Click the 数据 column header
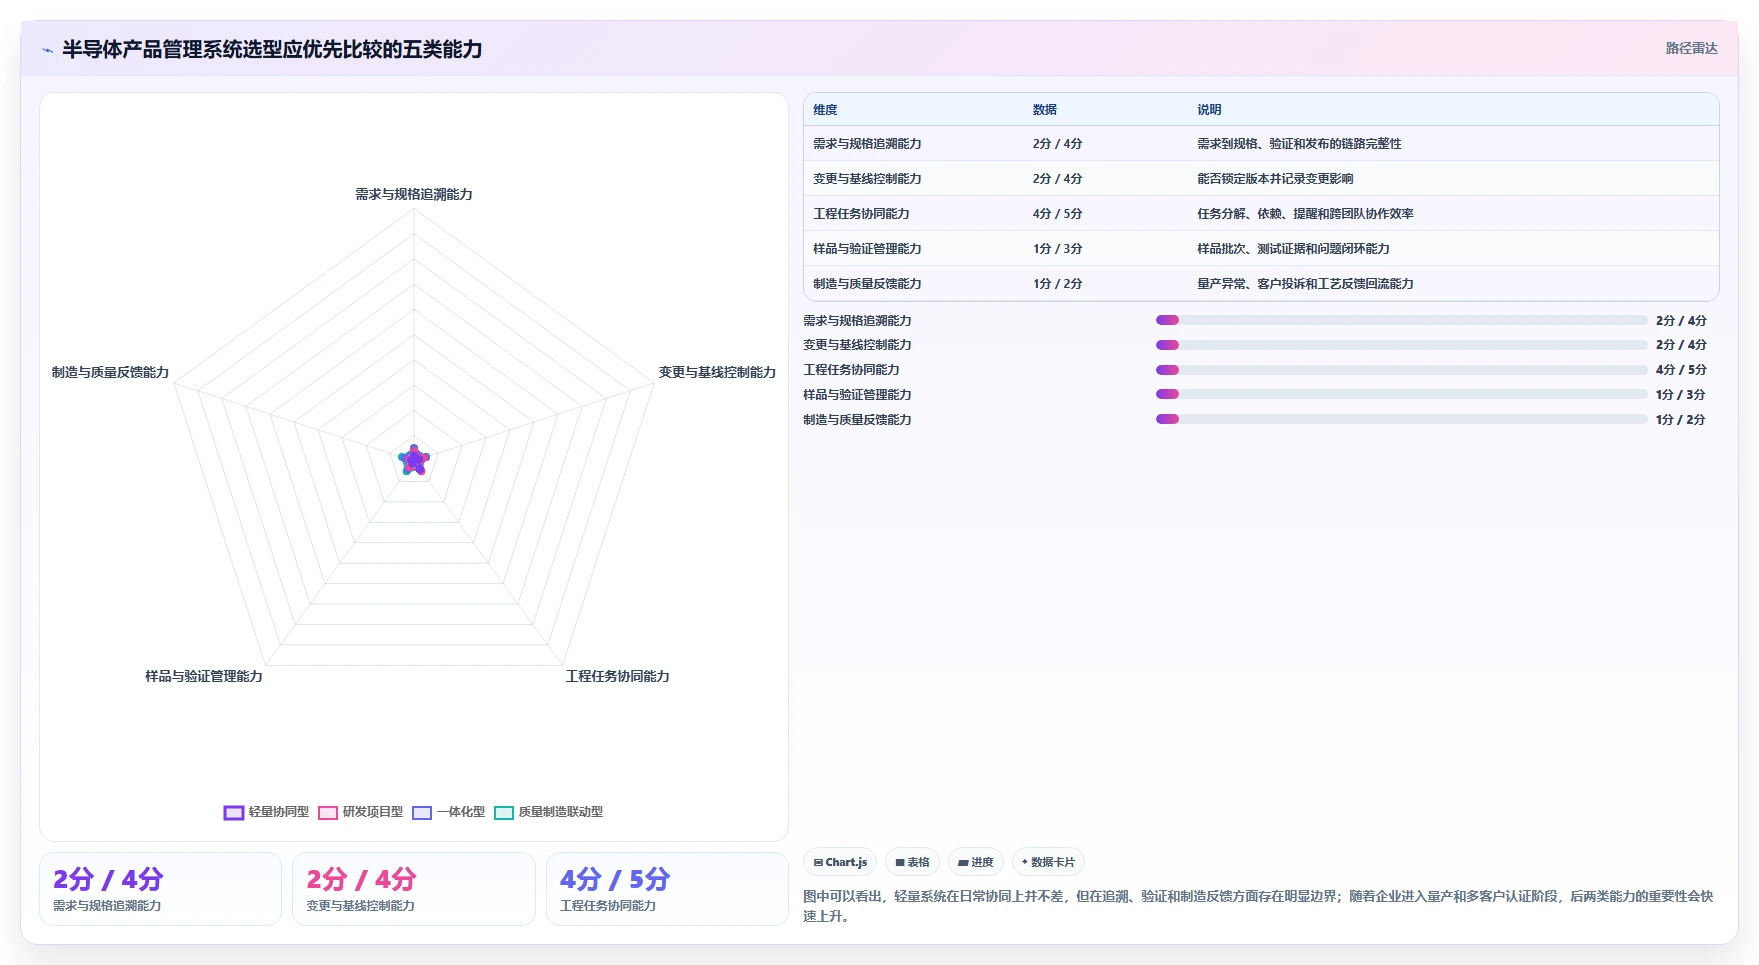 coord(1045,110)
